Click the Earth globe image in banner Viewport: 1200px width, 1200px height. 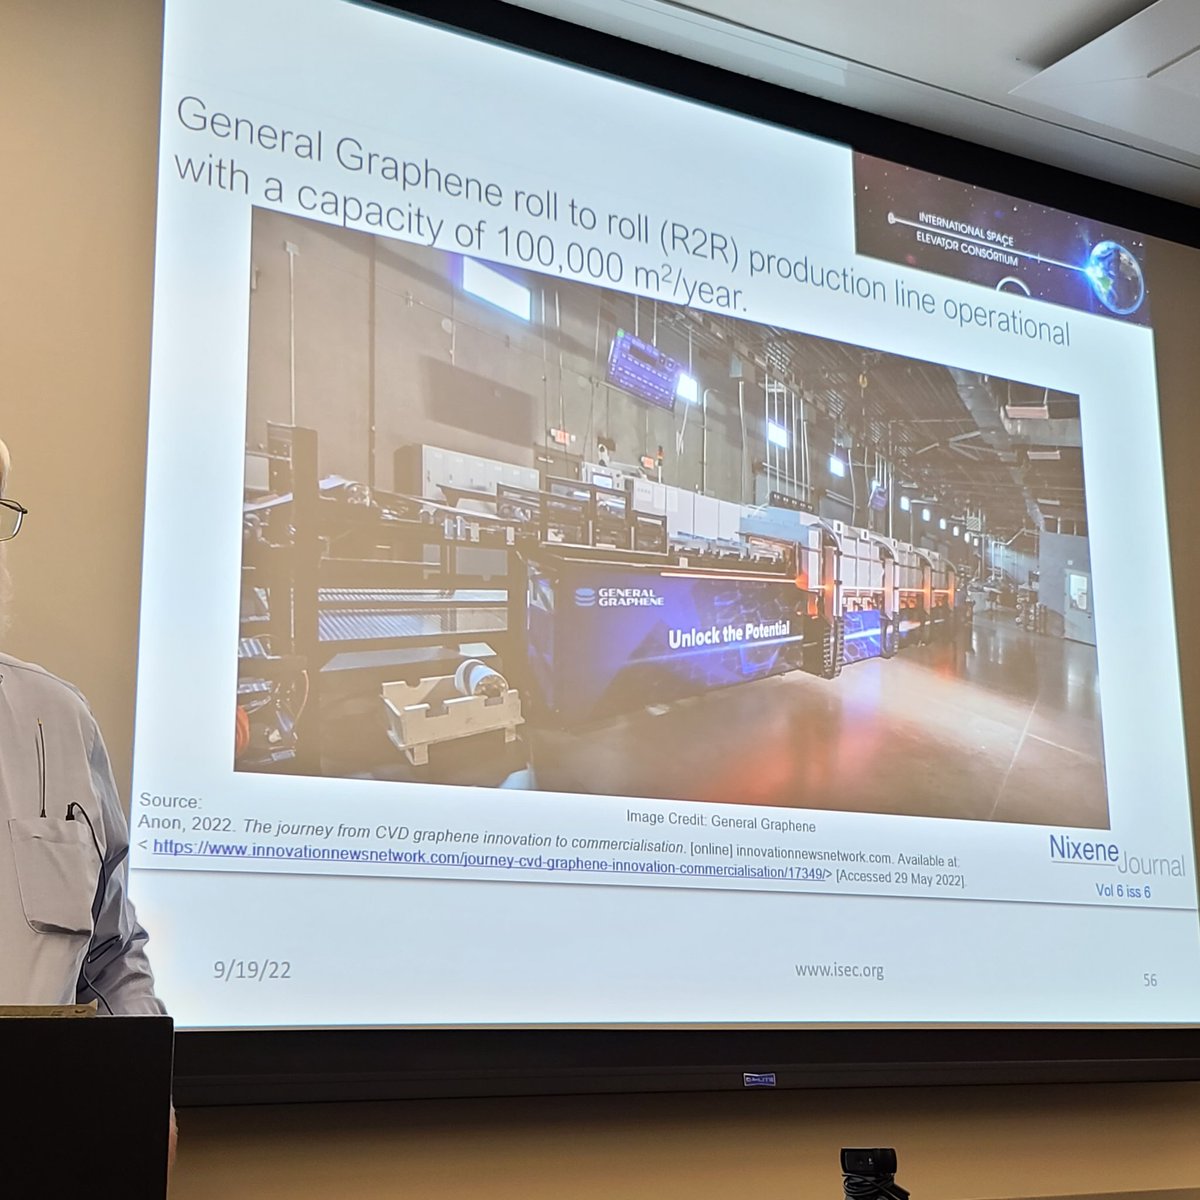[1115, 278]
